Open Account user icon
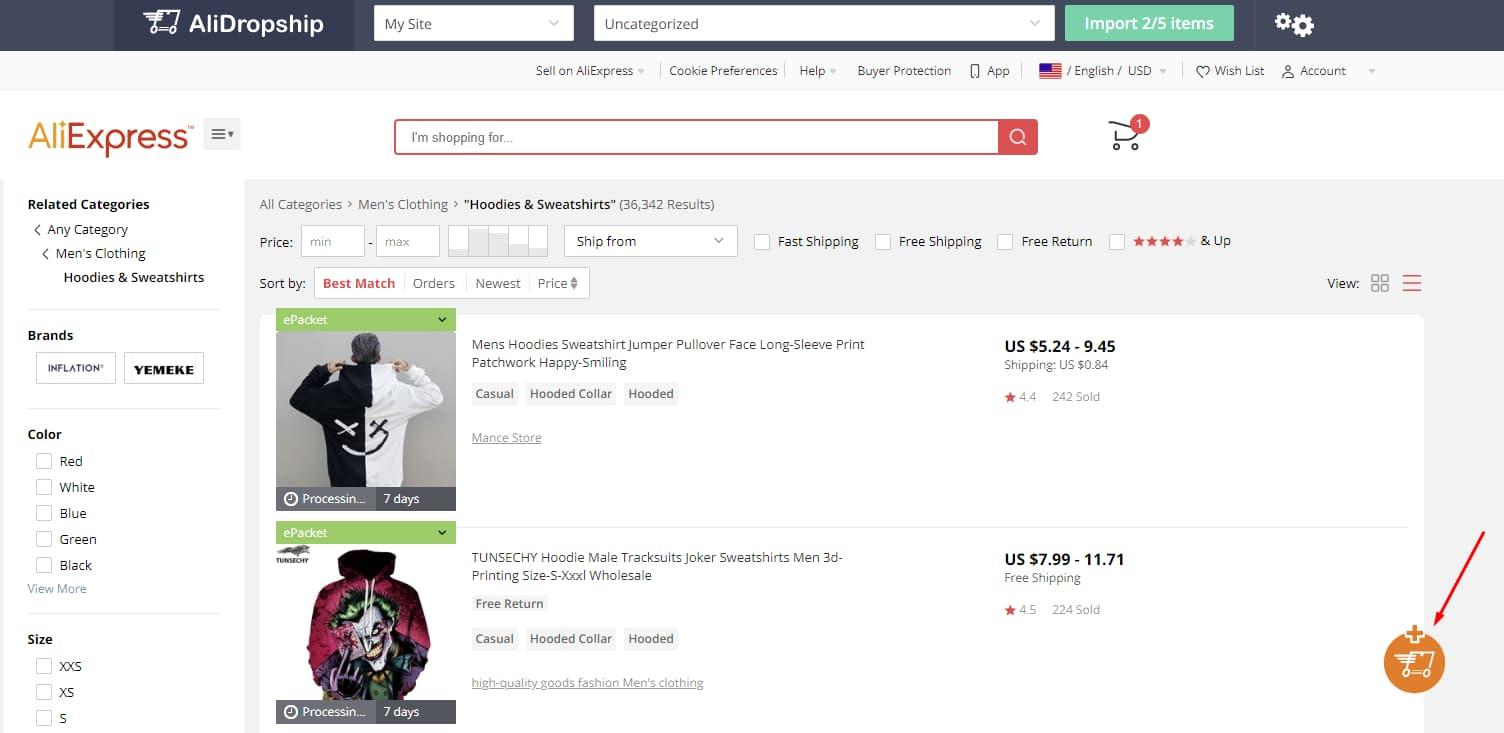Image resolution: width=1504 pixels, height=733 pixels. (x=1288, y=71)
